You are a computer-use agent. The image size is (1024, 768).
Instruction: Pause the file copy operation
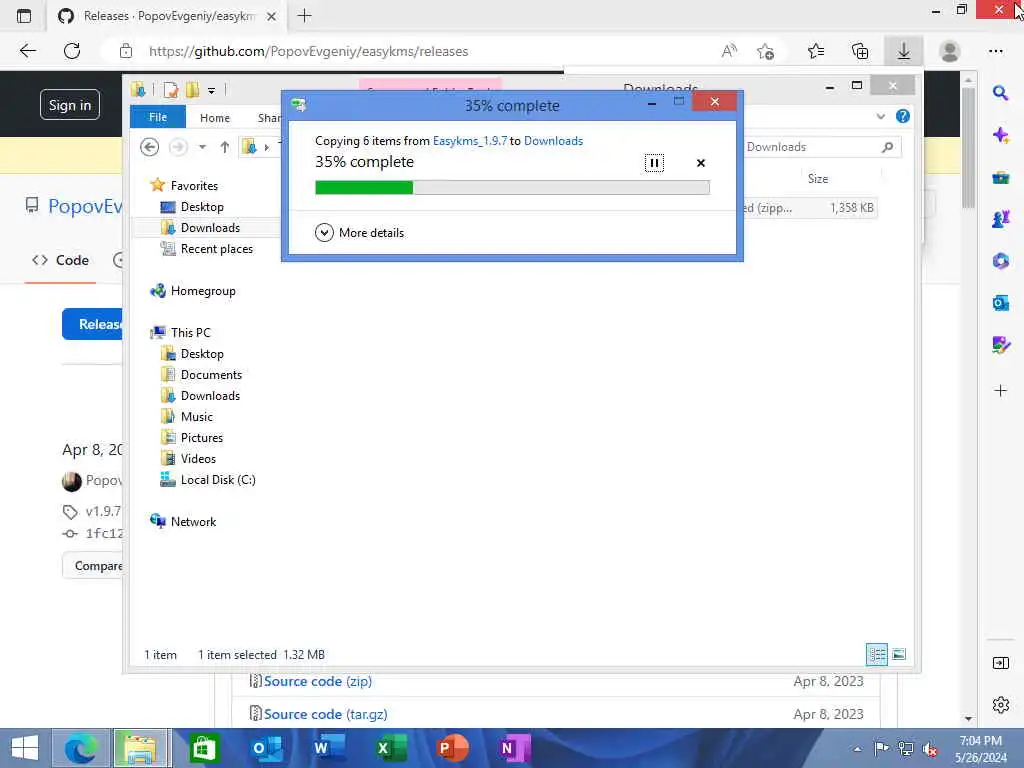click(654, 163)
